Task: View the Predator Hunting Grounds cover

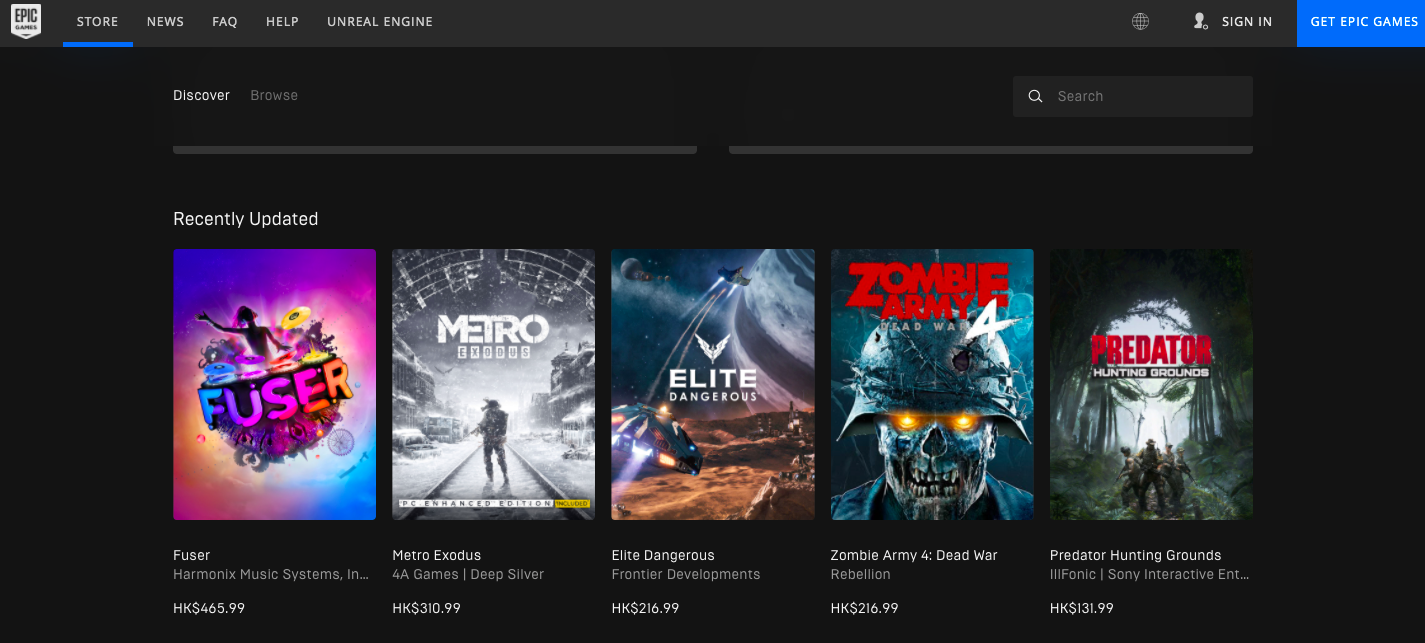Action: coord(1151,384)
